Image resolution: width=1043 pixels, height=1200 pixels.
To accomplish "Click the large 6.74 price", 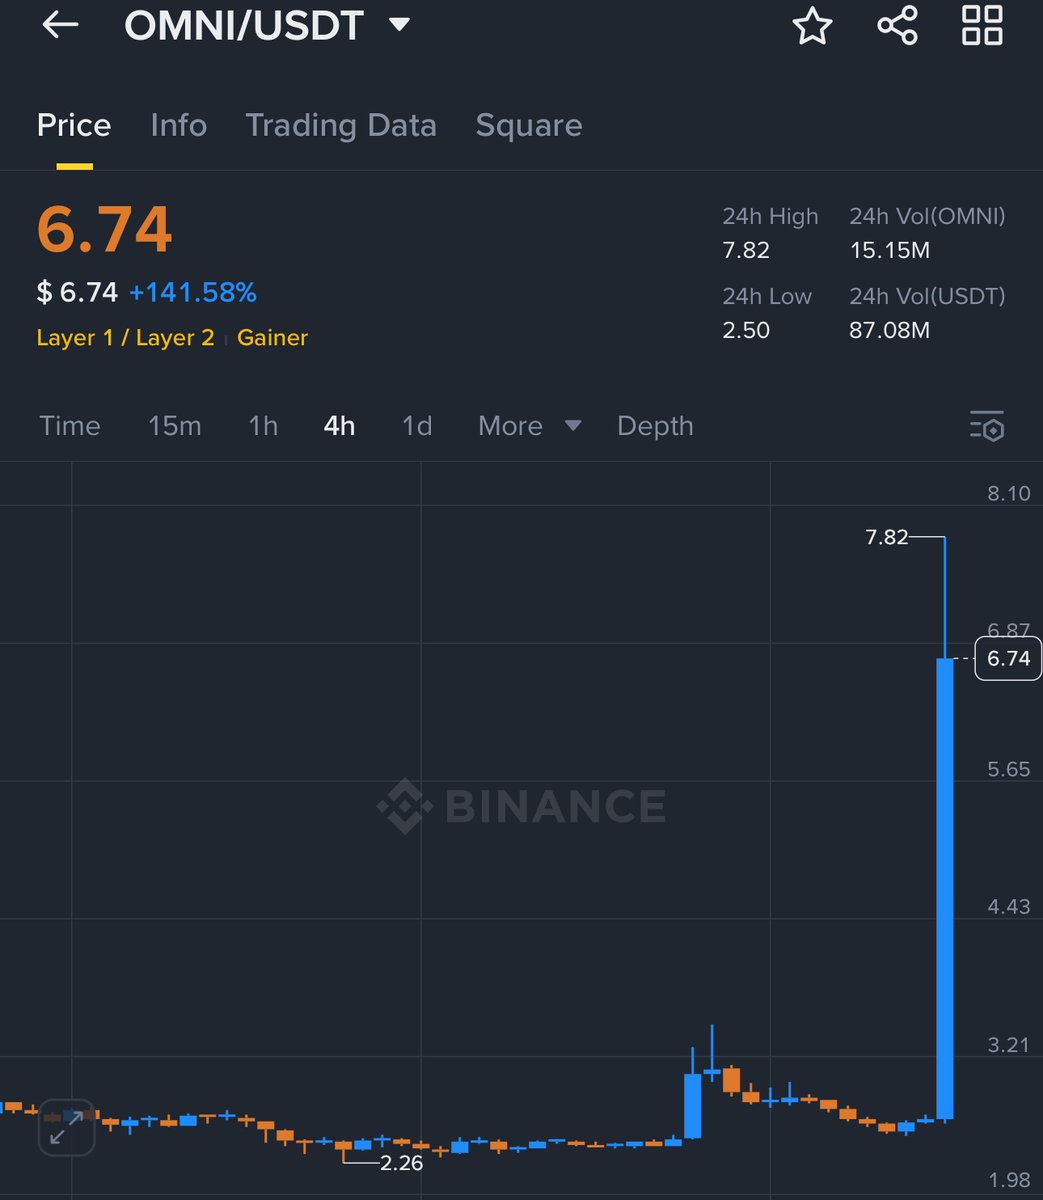I will [105, 229].
